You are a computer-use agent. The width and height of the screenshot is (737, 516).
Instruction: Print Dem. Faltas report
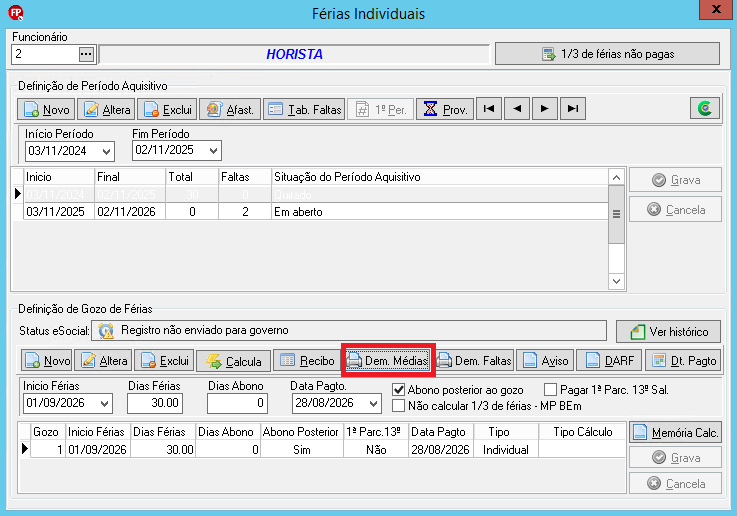click(474, 360)
